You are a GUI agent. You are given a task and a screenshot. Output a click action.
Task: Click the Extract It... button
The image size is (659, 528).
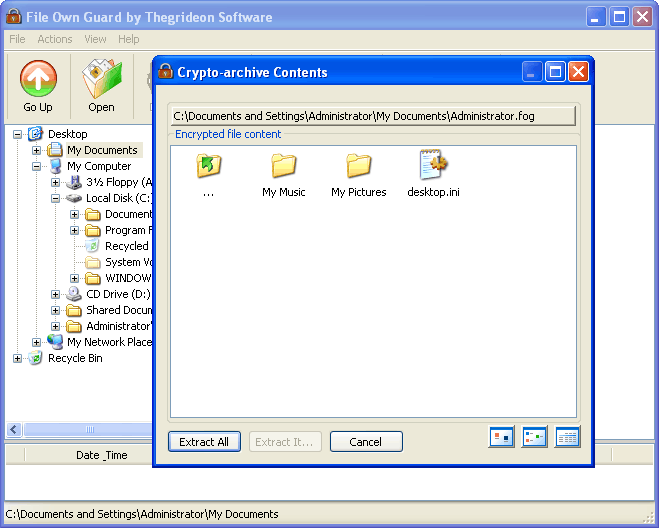pyautogui.click(x=285, y=441)
